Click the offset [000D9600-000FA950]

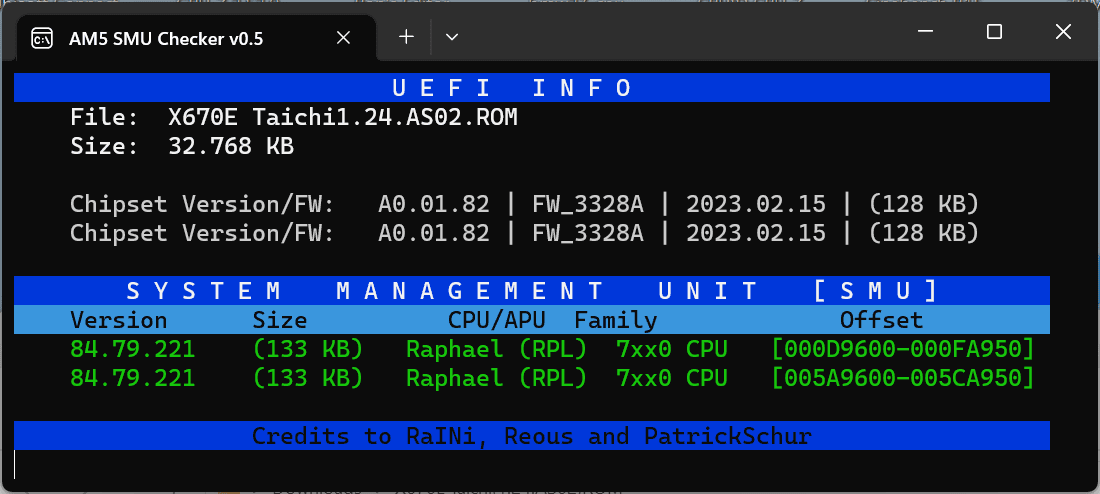click(903, 350)
